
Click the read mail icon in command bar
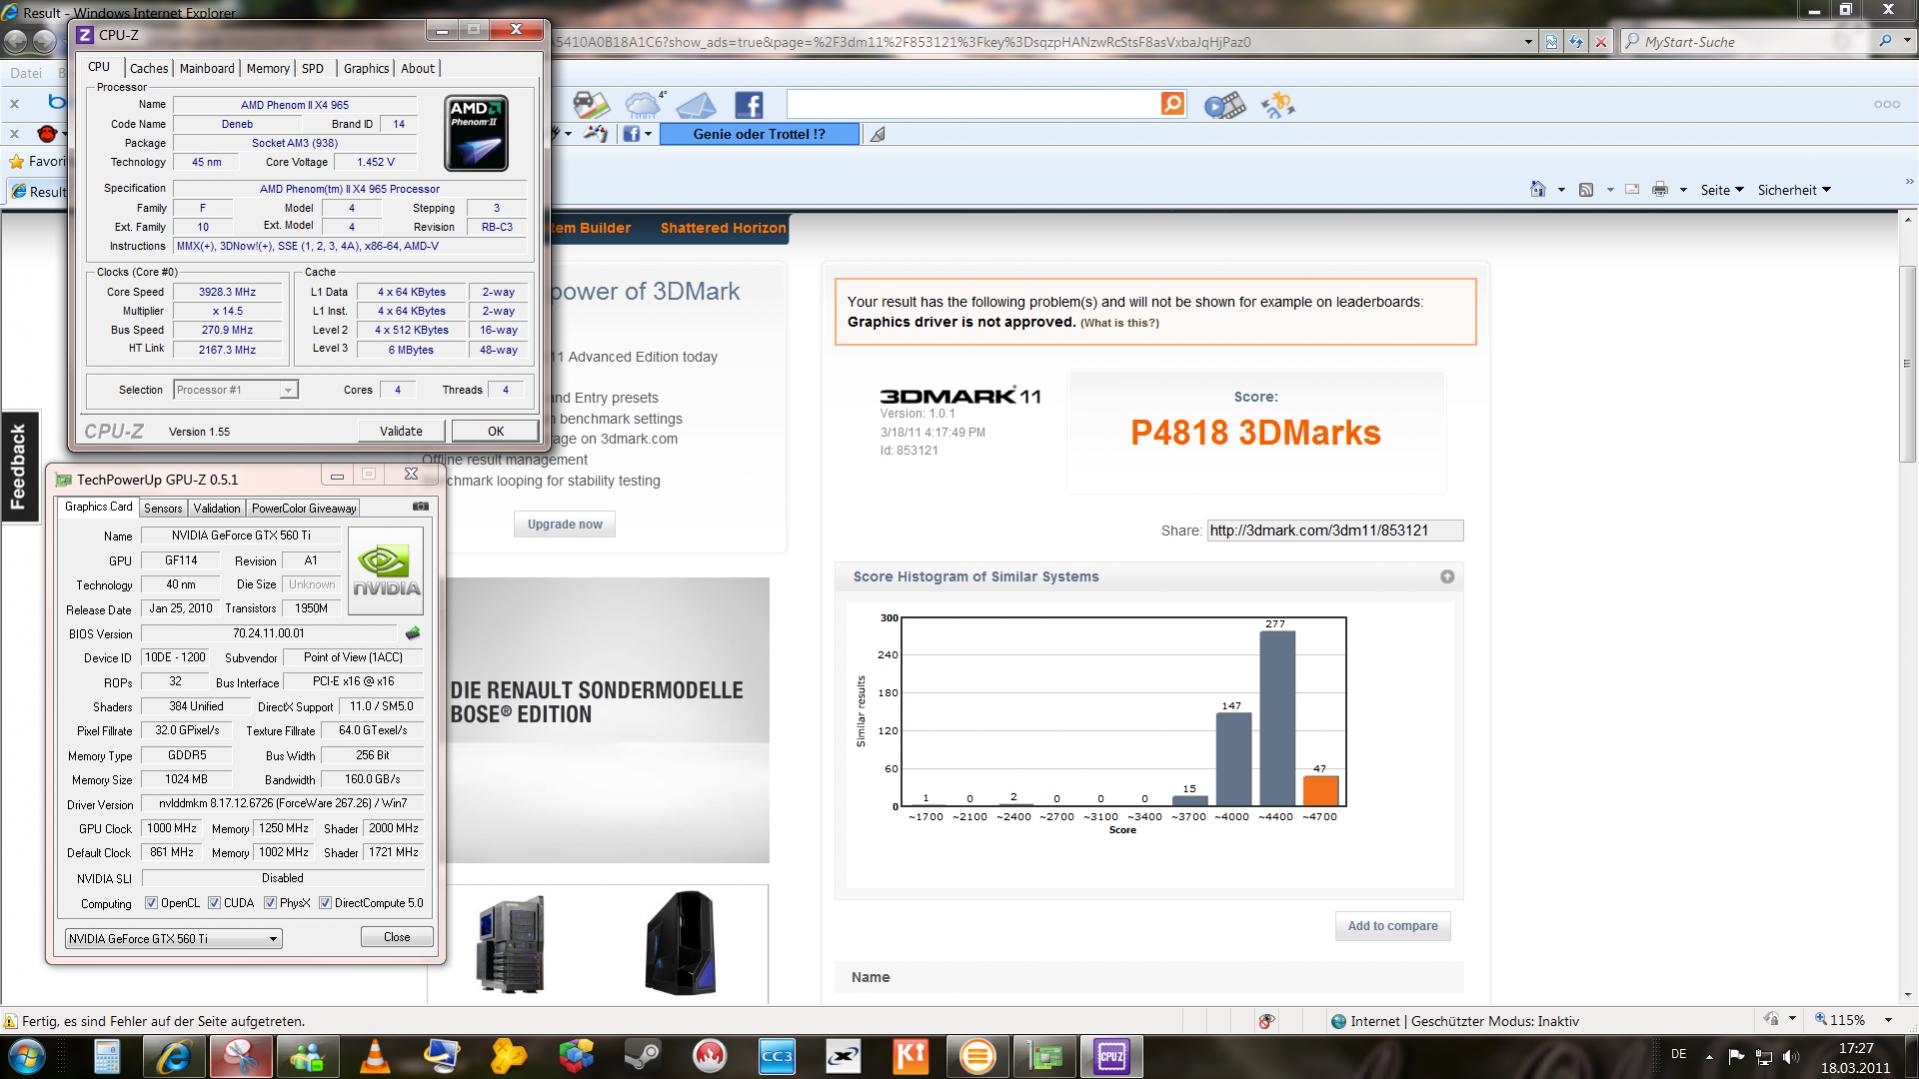click(1632, 190)
